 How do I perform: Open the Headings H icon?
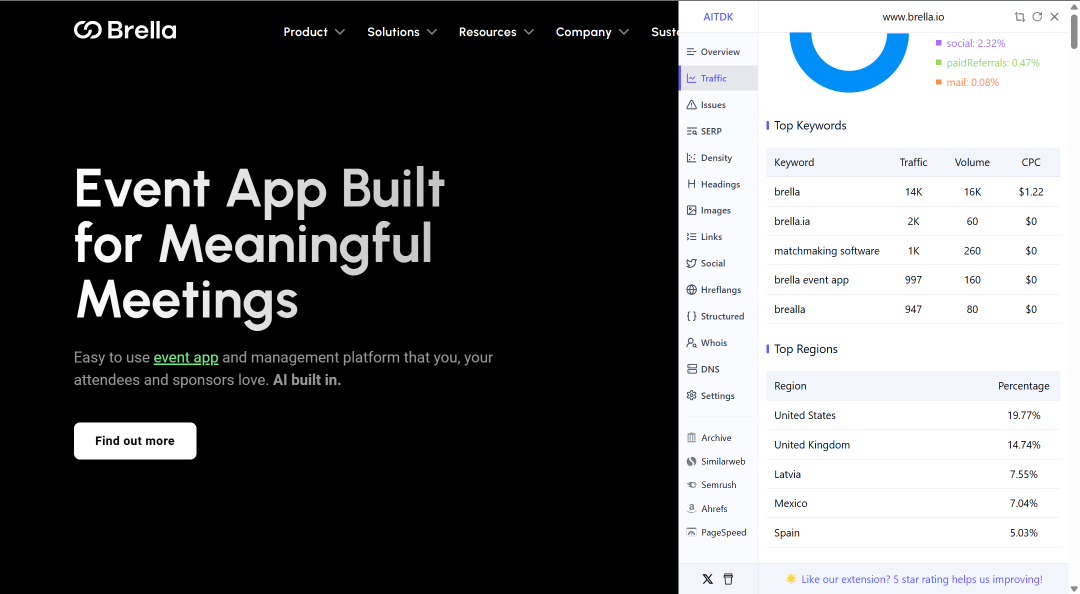pyautogui.click(x=692, y=184)
